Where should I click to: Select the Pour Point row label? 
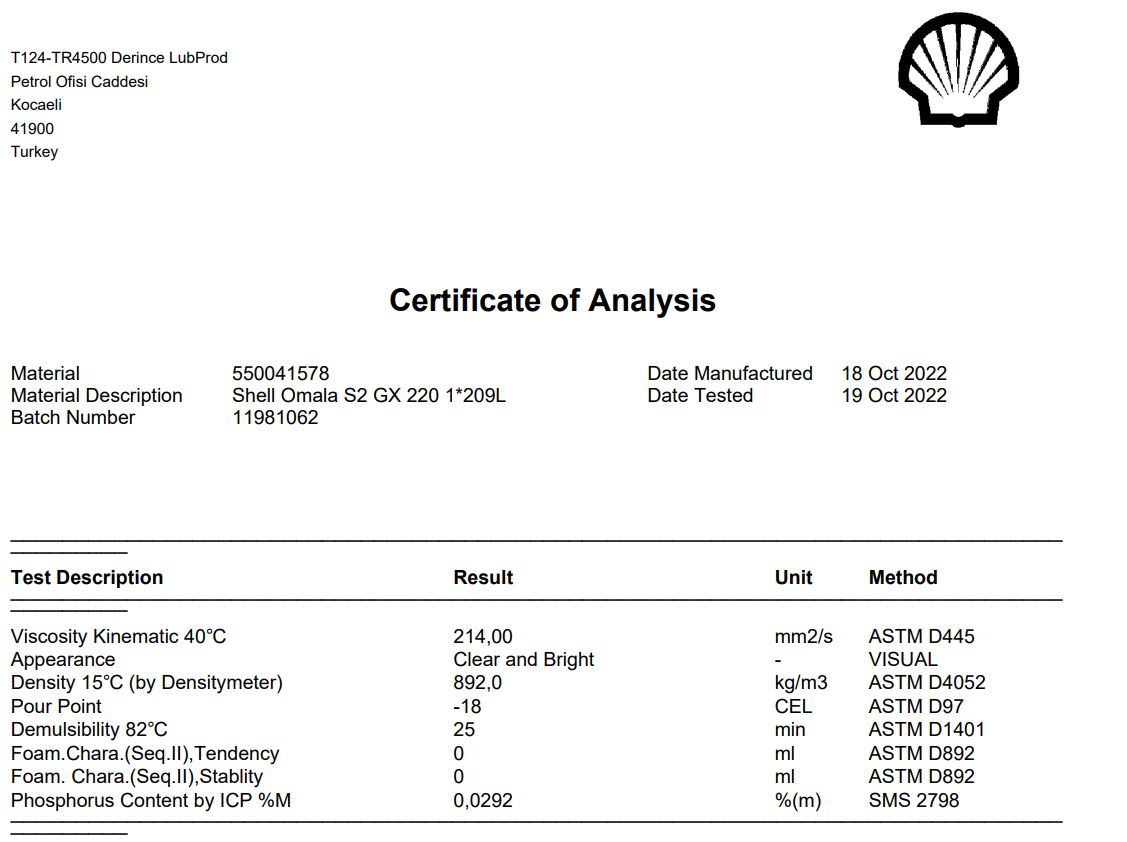pos(56,707)
